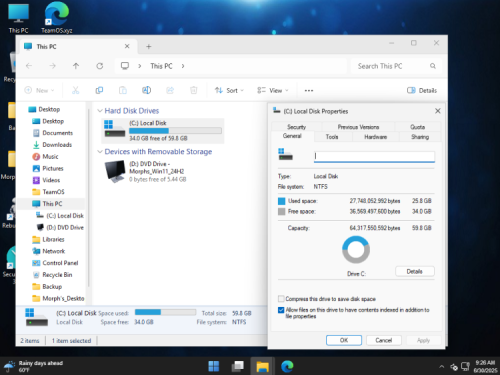The width and height of the screenshot is (500, 375).
Task: Collapse the Hard Disk Drives group
Action: (x=100, y=111)
